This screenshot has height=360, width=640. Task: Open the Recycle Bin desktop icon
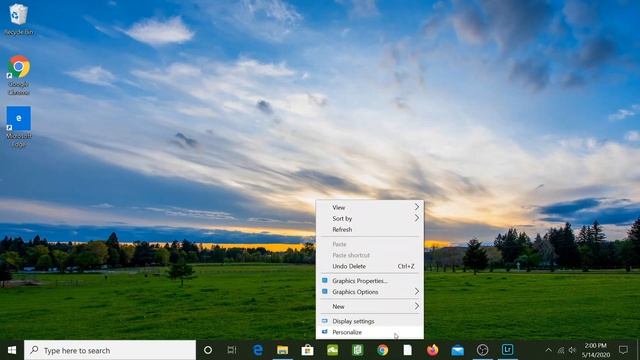click(x=18, y=19)
